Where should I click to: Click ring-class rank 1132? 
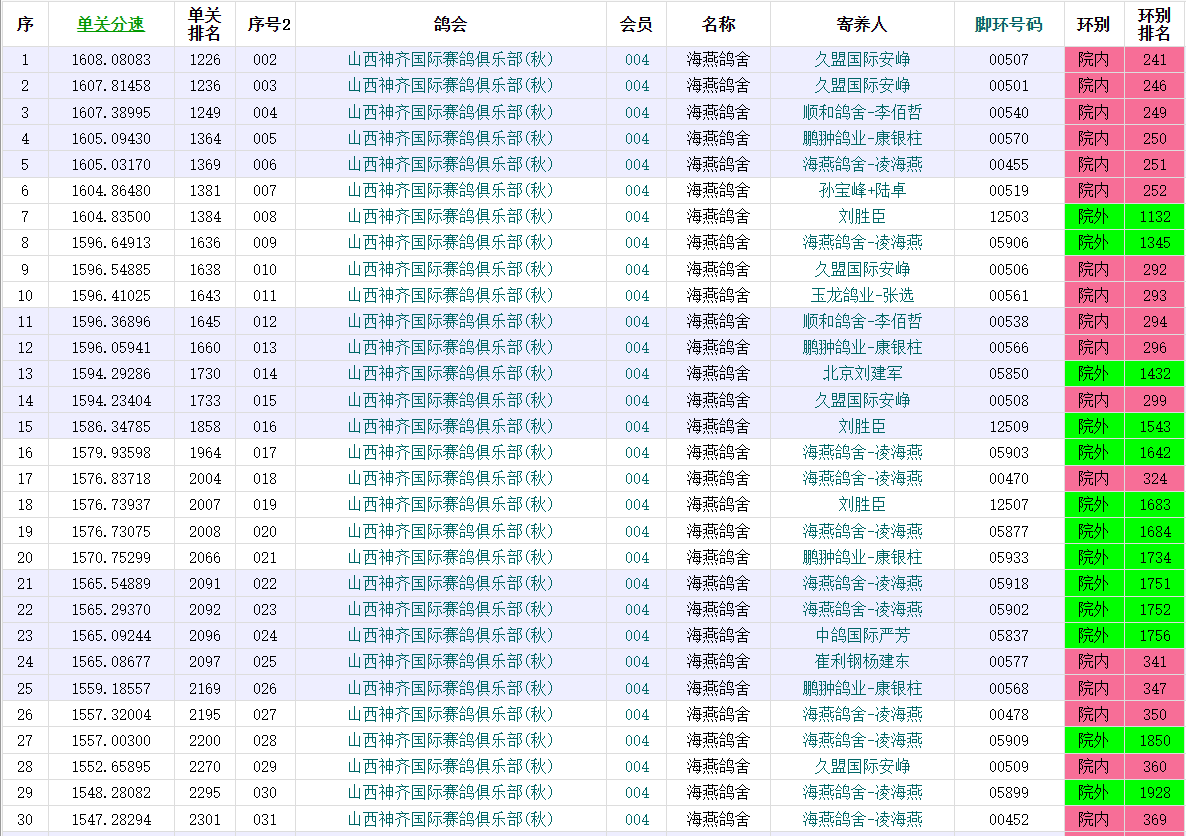coord(1154,217)
